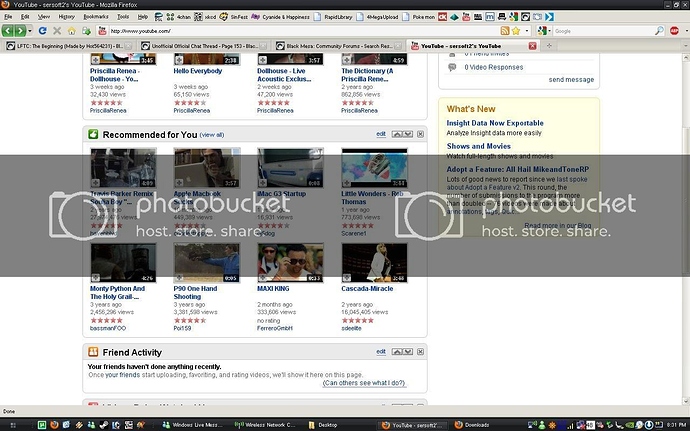Click the RSS feed icon in address bar
The image size is (690, 431).
click(505, 31)
